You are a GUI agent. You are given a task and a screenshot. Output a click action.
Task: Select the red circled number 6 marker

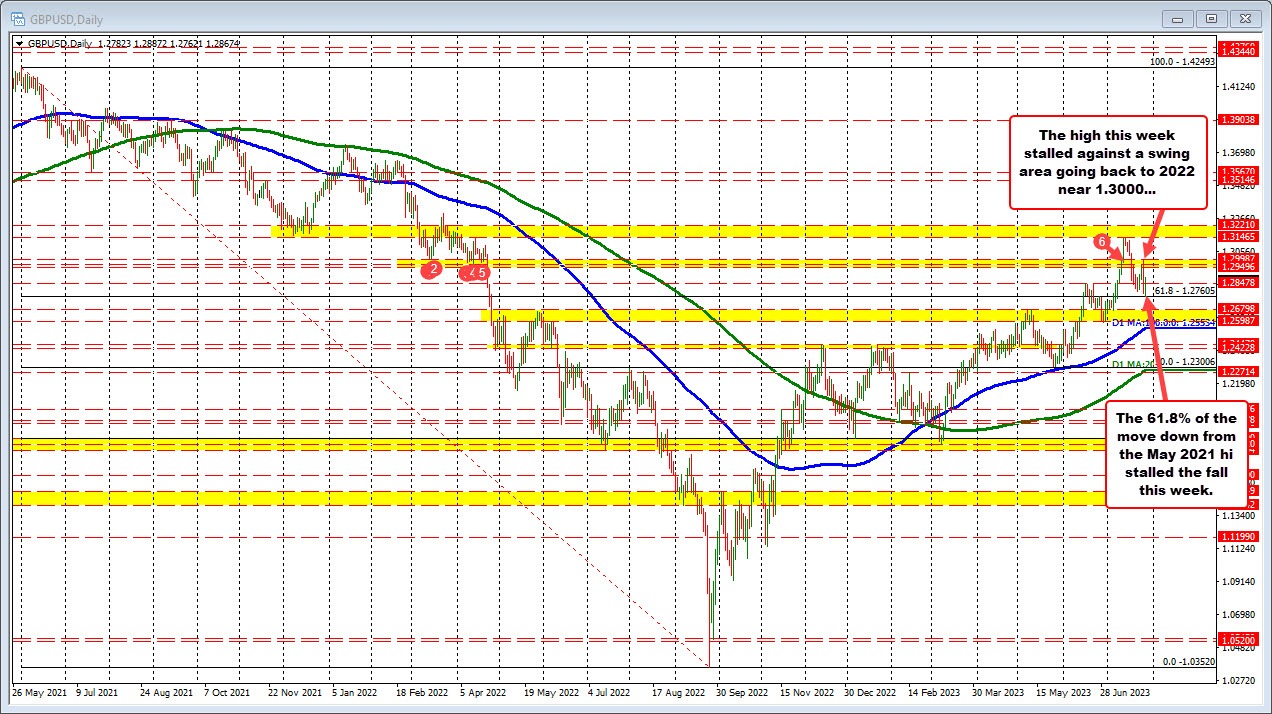click(1103, 241)
